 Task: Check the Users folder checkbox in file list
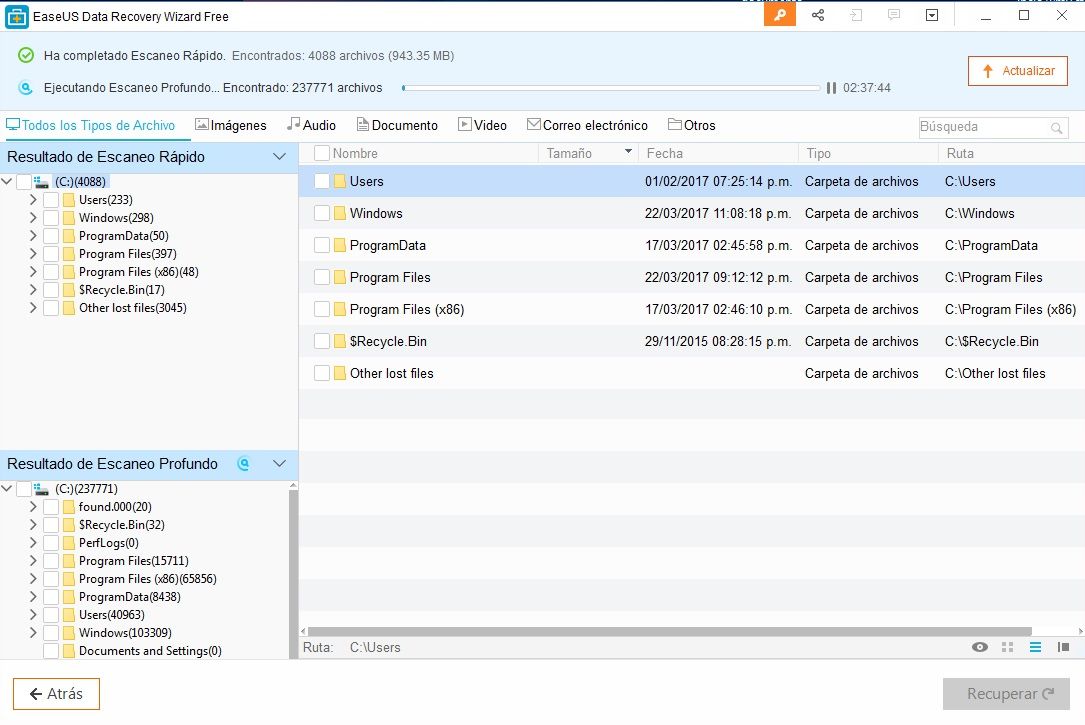(x=322, y=181)
